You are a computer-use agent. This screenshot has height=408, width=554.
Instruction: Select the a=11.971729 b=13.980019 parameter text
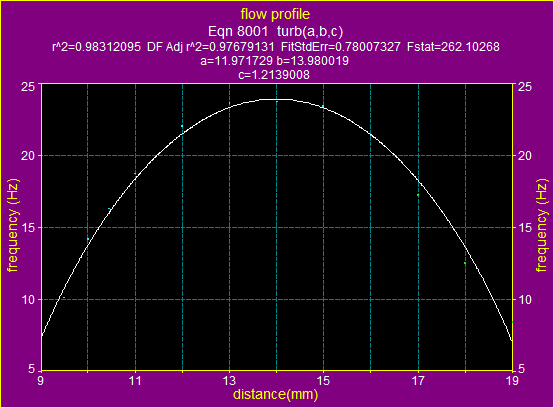coord(275,61)
